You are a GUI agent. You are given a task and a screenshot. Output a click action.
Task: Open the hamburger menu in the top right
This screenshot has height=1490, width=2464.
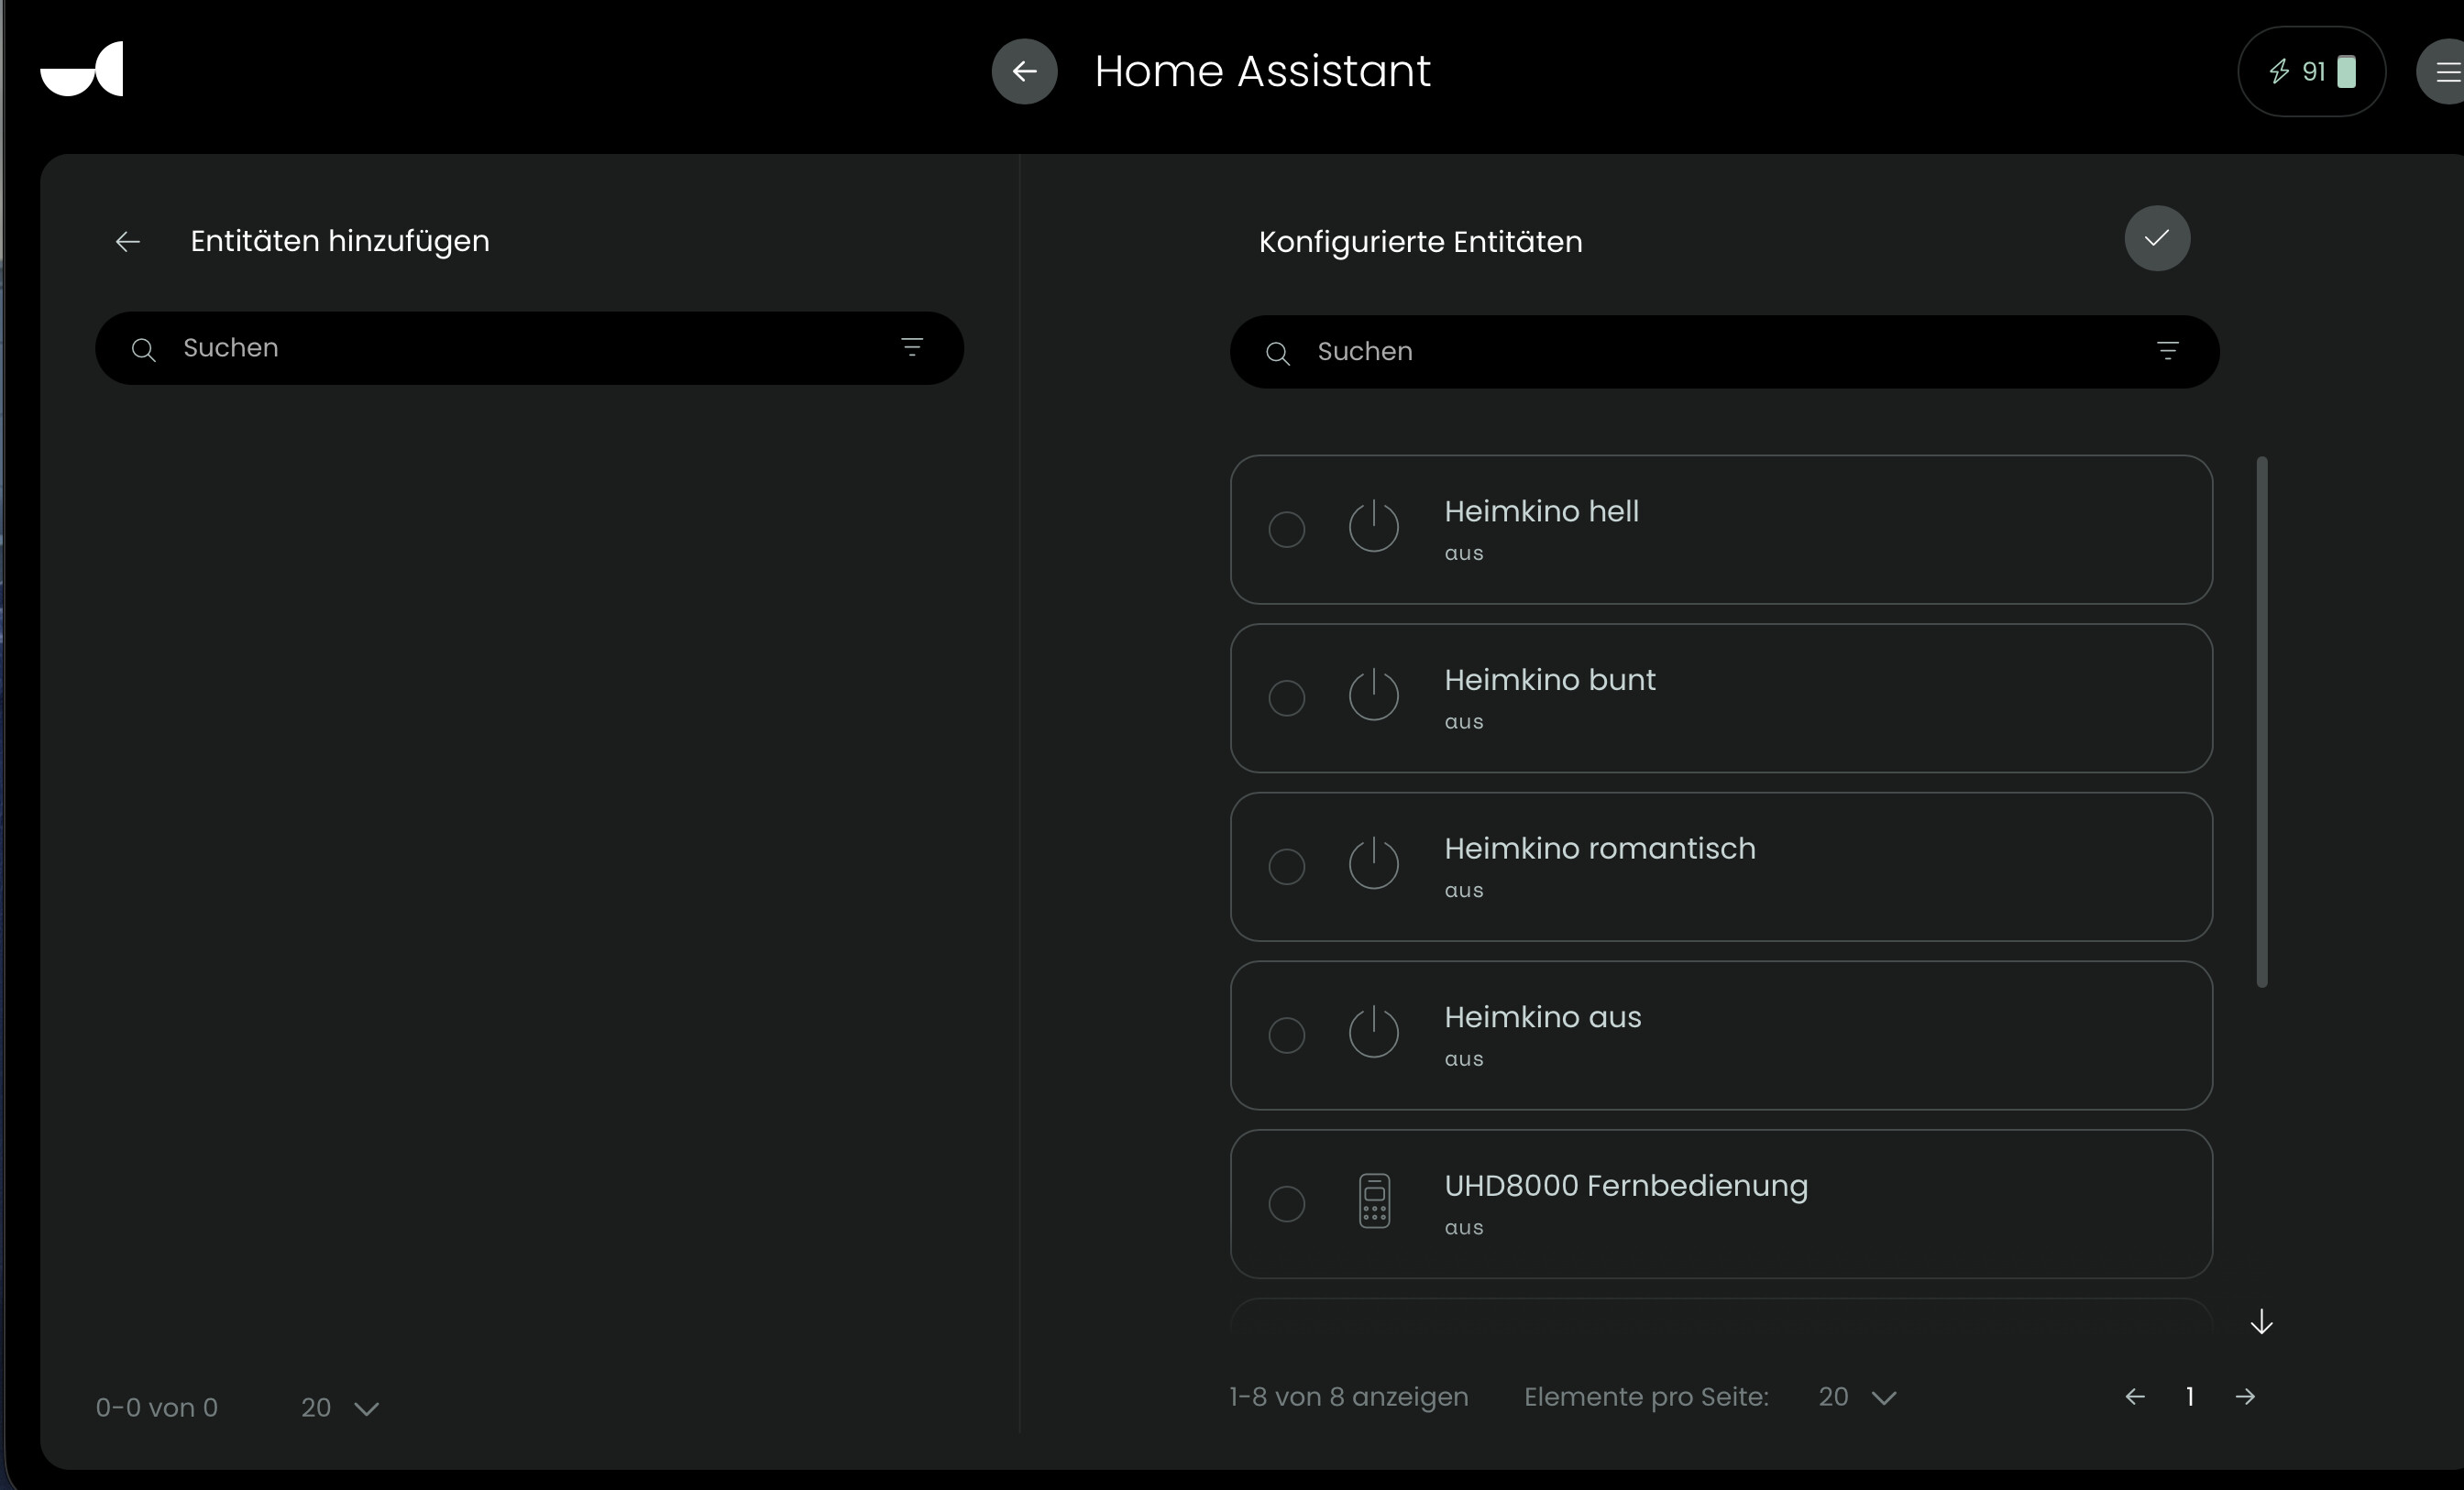(x=2444, y=72)
